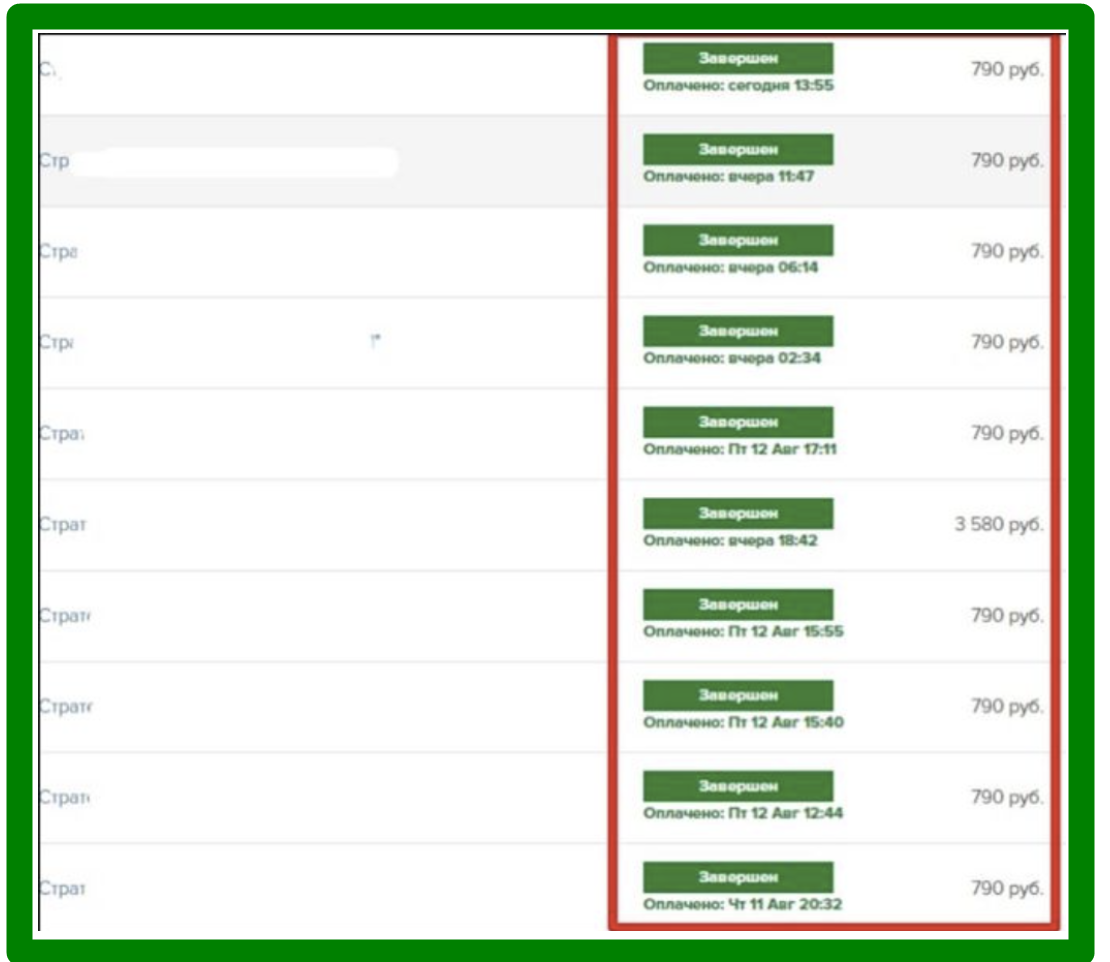Open order link in Чт 11 Авг 20:32 row
Viewport: 1110px width, 962px height.
click(x=62, y=888)
